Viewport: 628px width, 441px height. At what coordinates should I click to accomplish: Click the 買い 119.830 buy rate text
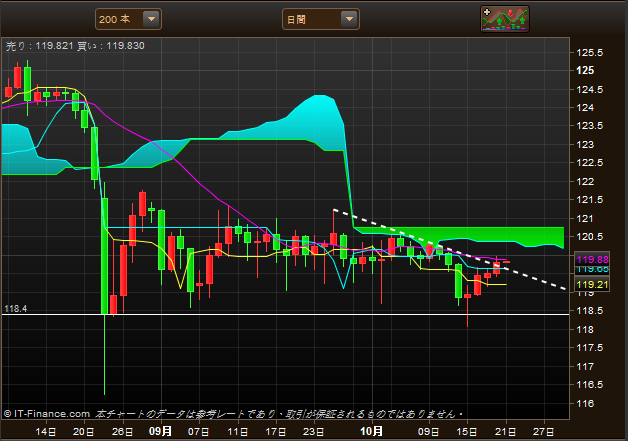click(111, 46)
